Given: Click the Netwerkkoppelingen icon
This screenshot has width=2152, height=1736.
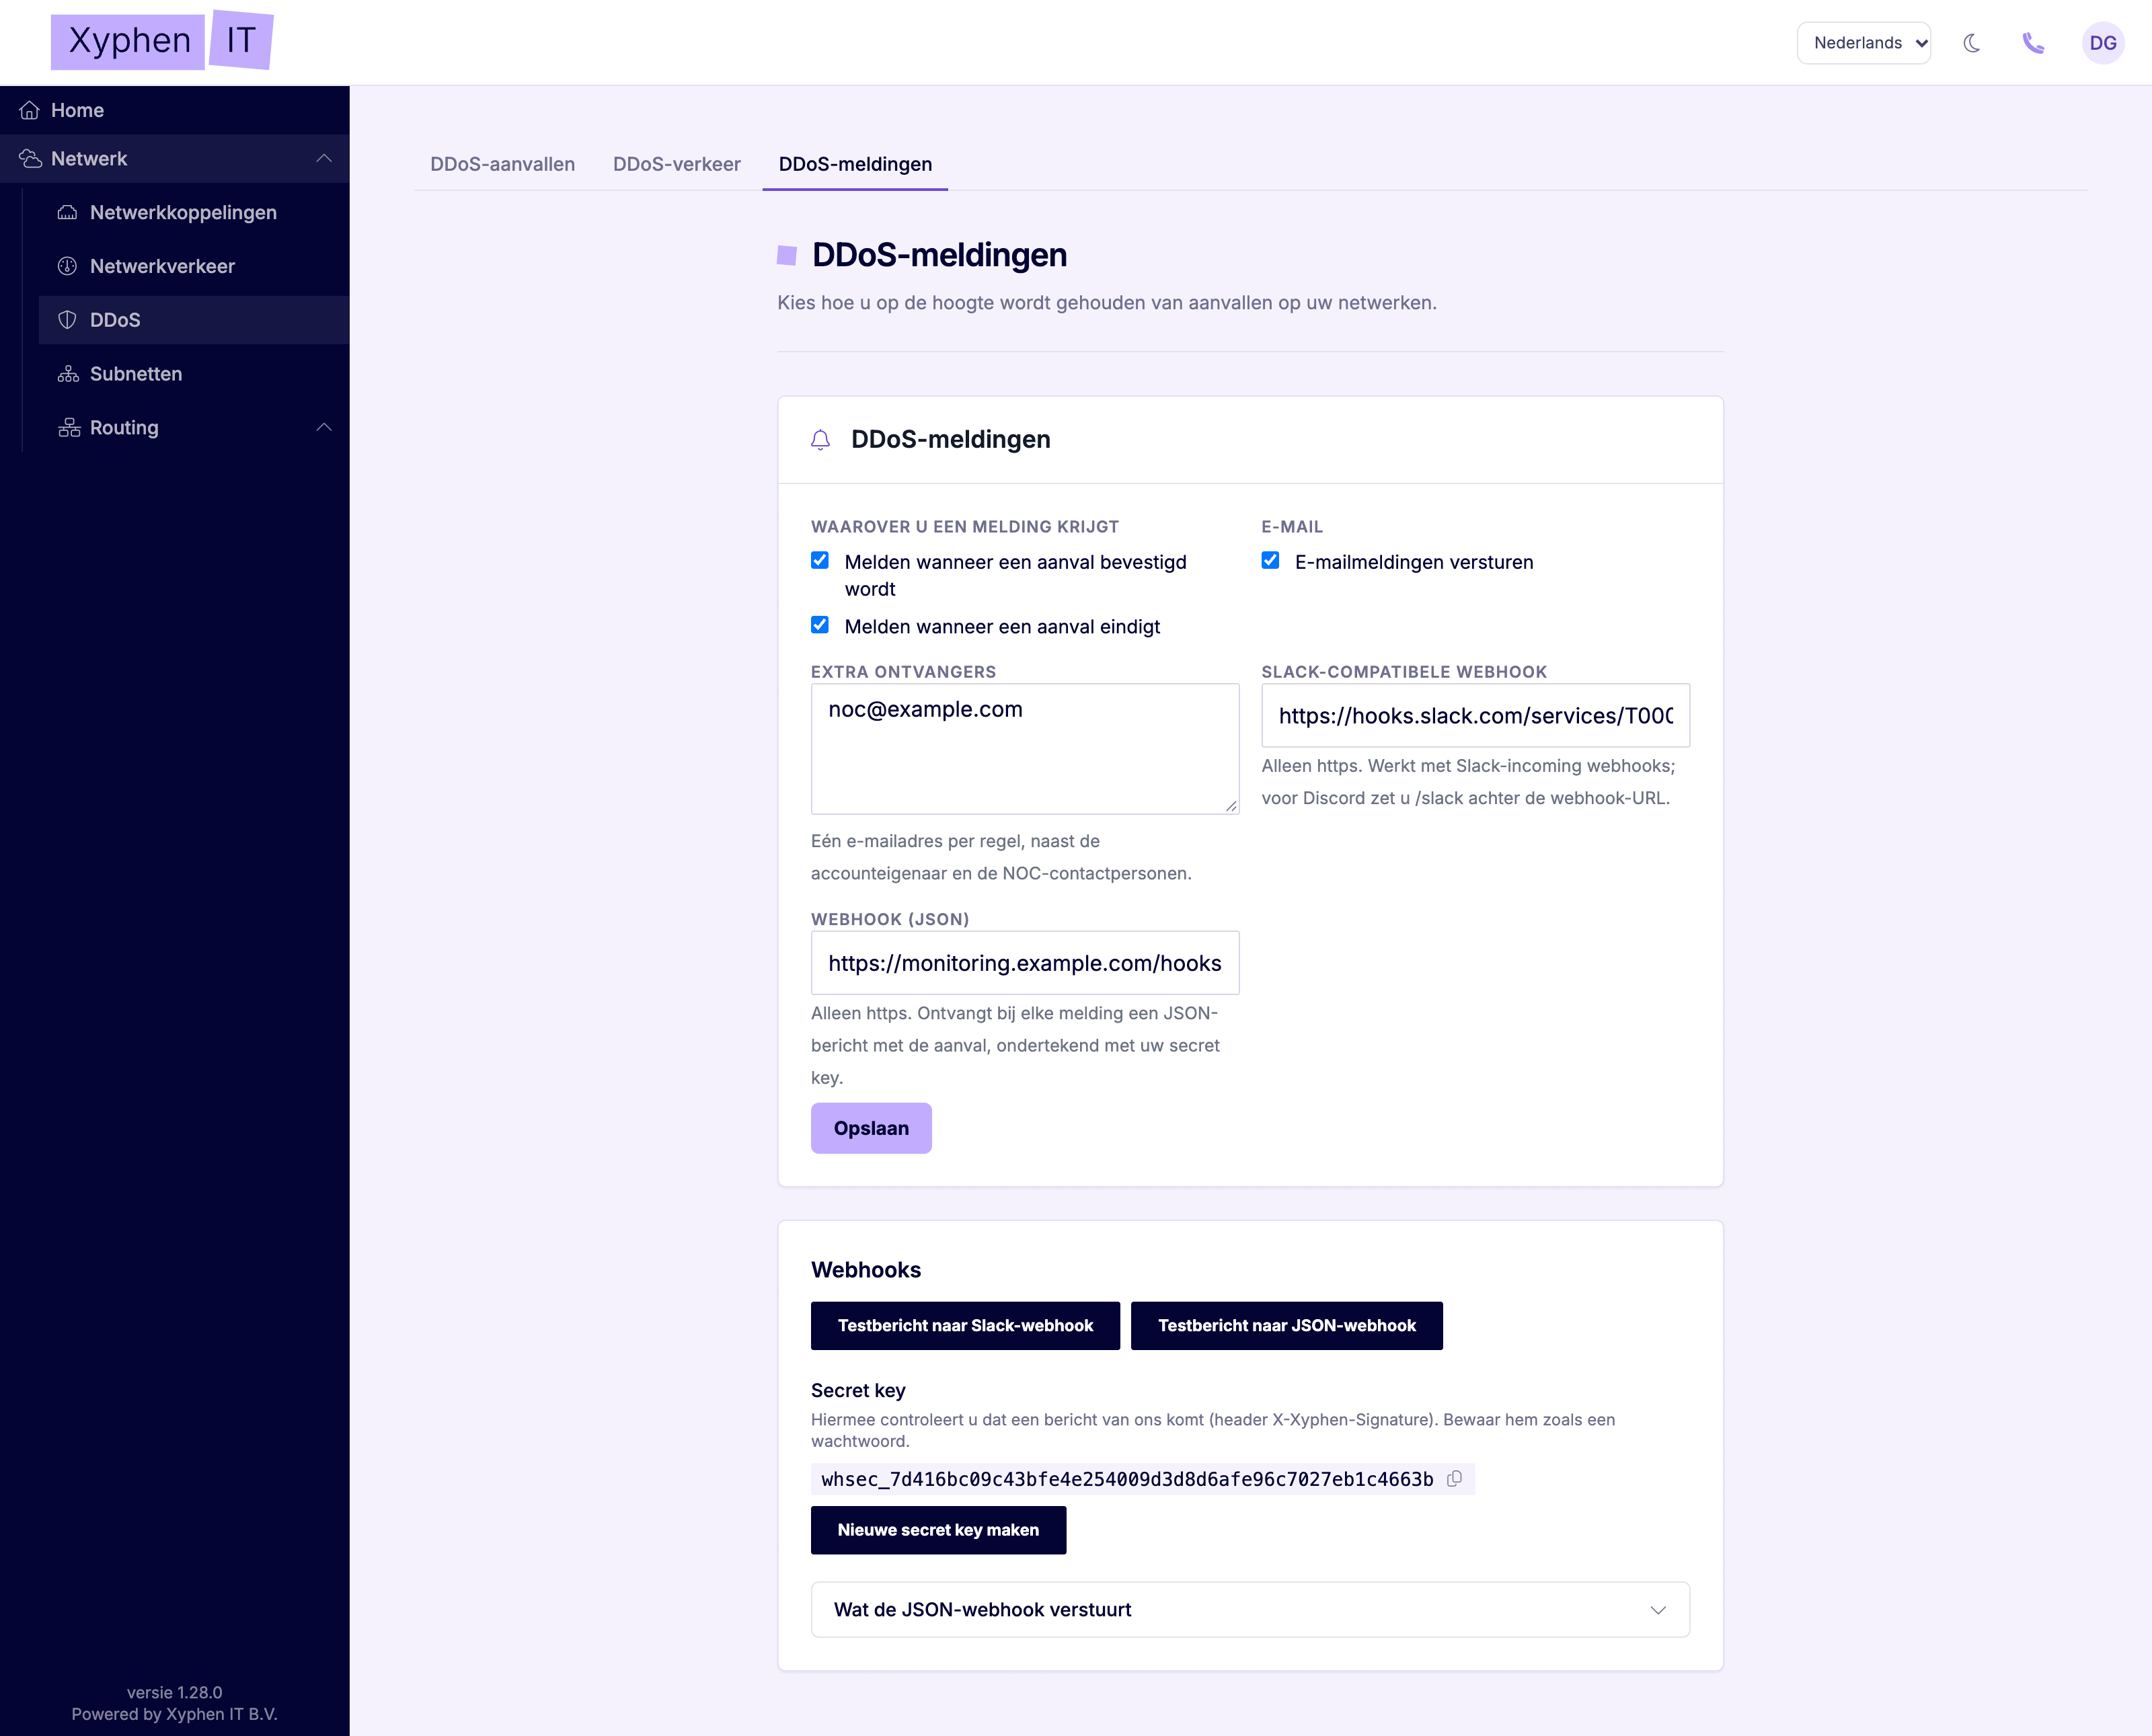Looking at the screenshot, I should pos(67,212).
